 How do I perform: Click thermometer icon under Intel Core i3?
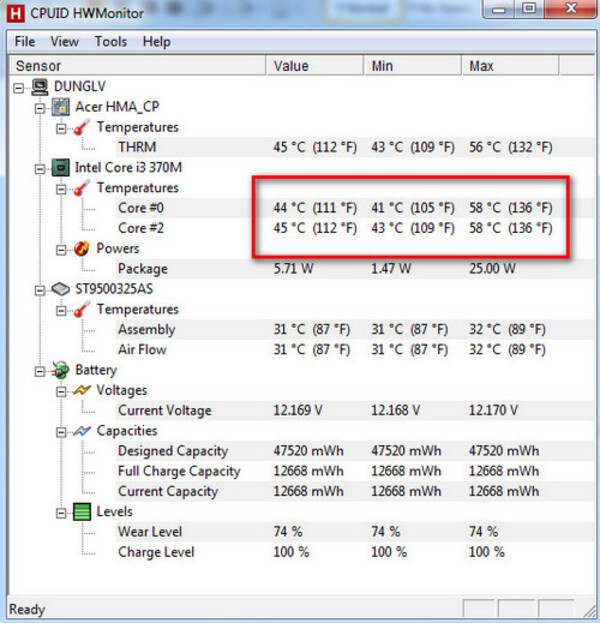(82, 188)
